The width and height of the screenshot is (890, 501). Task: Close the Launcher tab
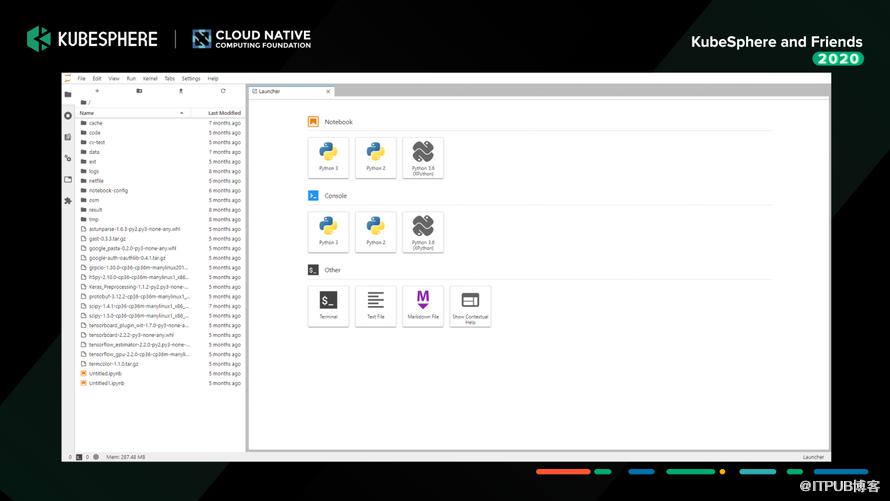tap(328, 91)
